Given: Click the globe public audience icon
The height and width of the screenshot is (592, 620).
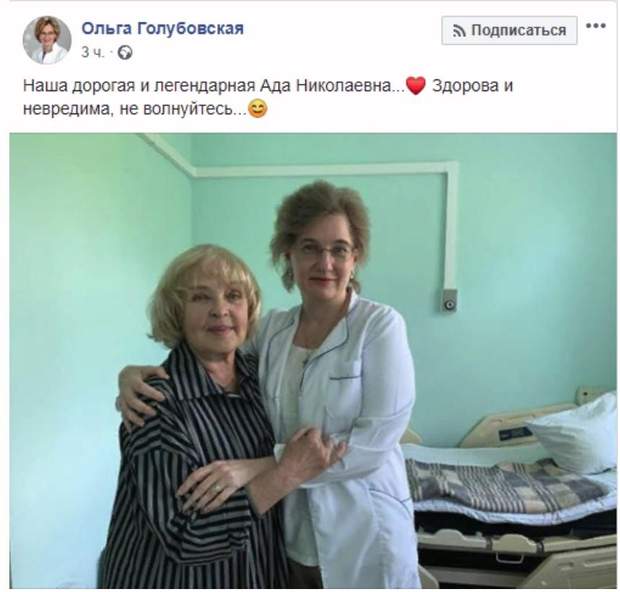Looking at the screenshot, I should click(x=125, y=53).
